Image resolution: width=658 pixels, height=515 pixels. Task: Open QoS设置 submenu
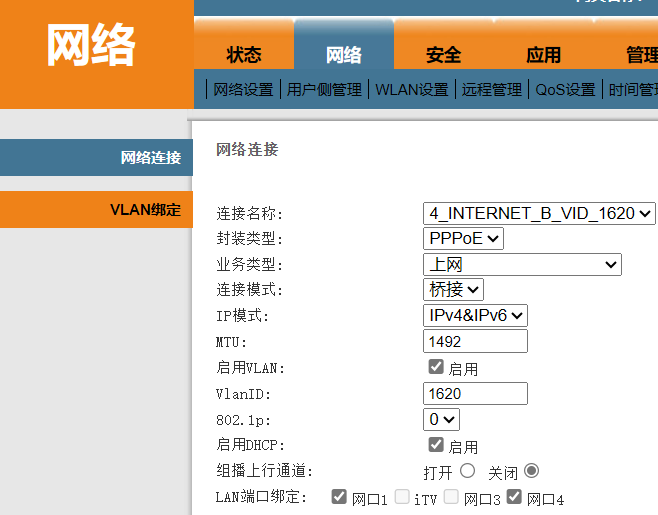point(565,90)
